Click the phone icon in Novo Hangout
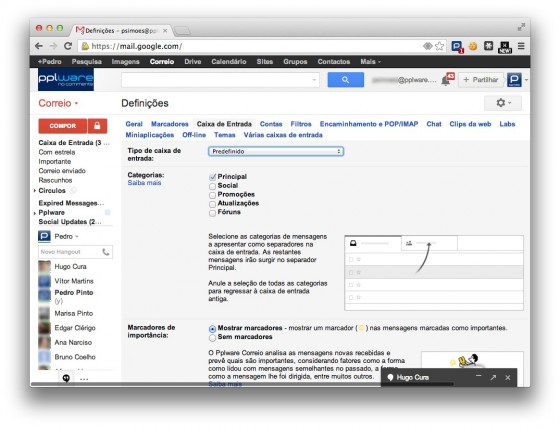Screen dimensions: 560x428 point(106,252)
